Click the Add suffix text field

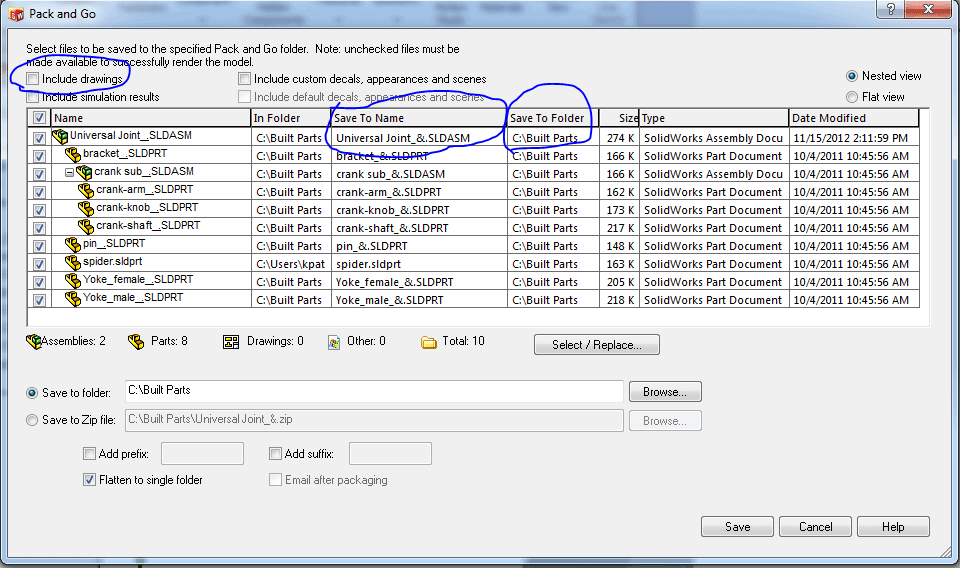pos(390,454)
